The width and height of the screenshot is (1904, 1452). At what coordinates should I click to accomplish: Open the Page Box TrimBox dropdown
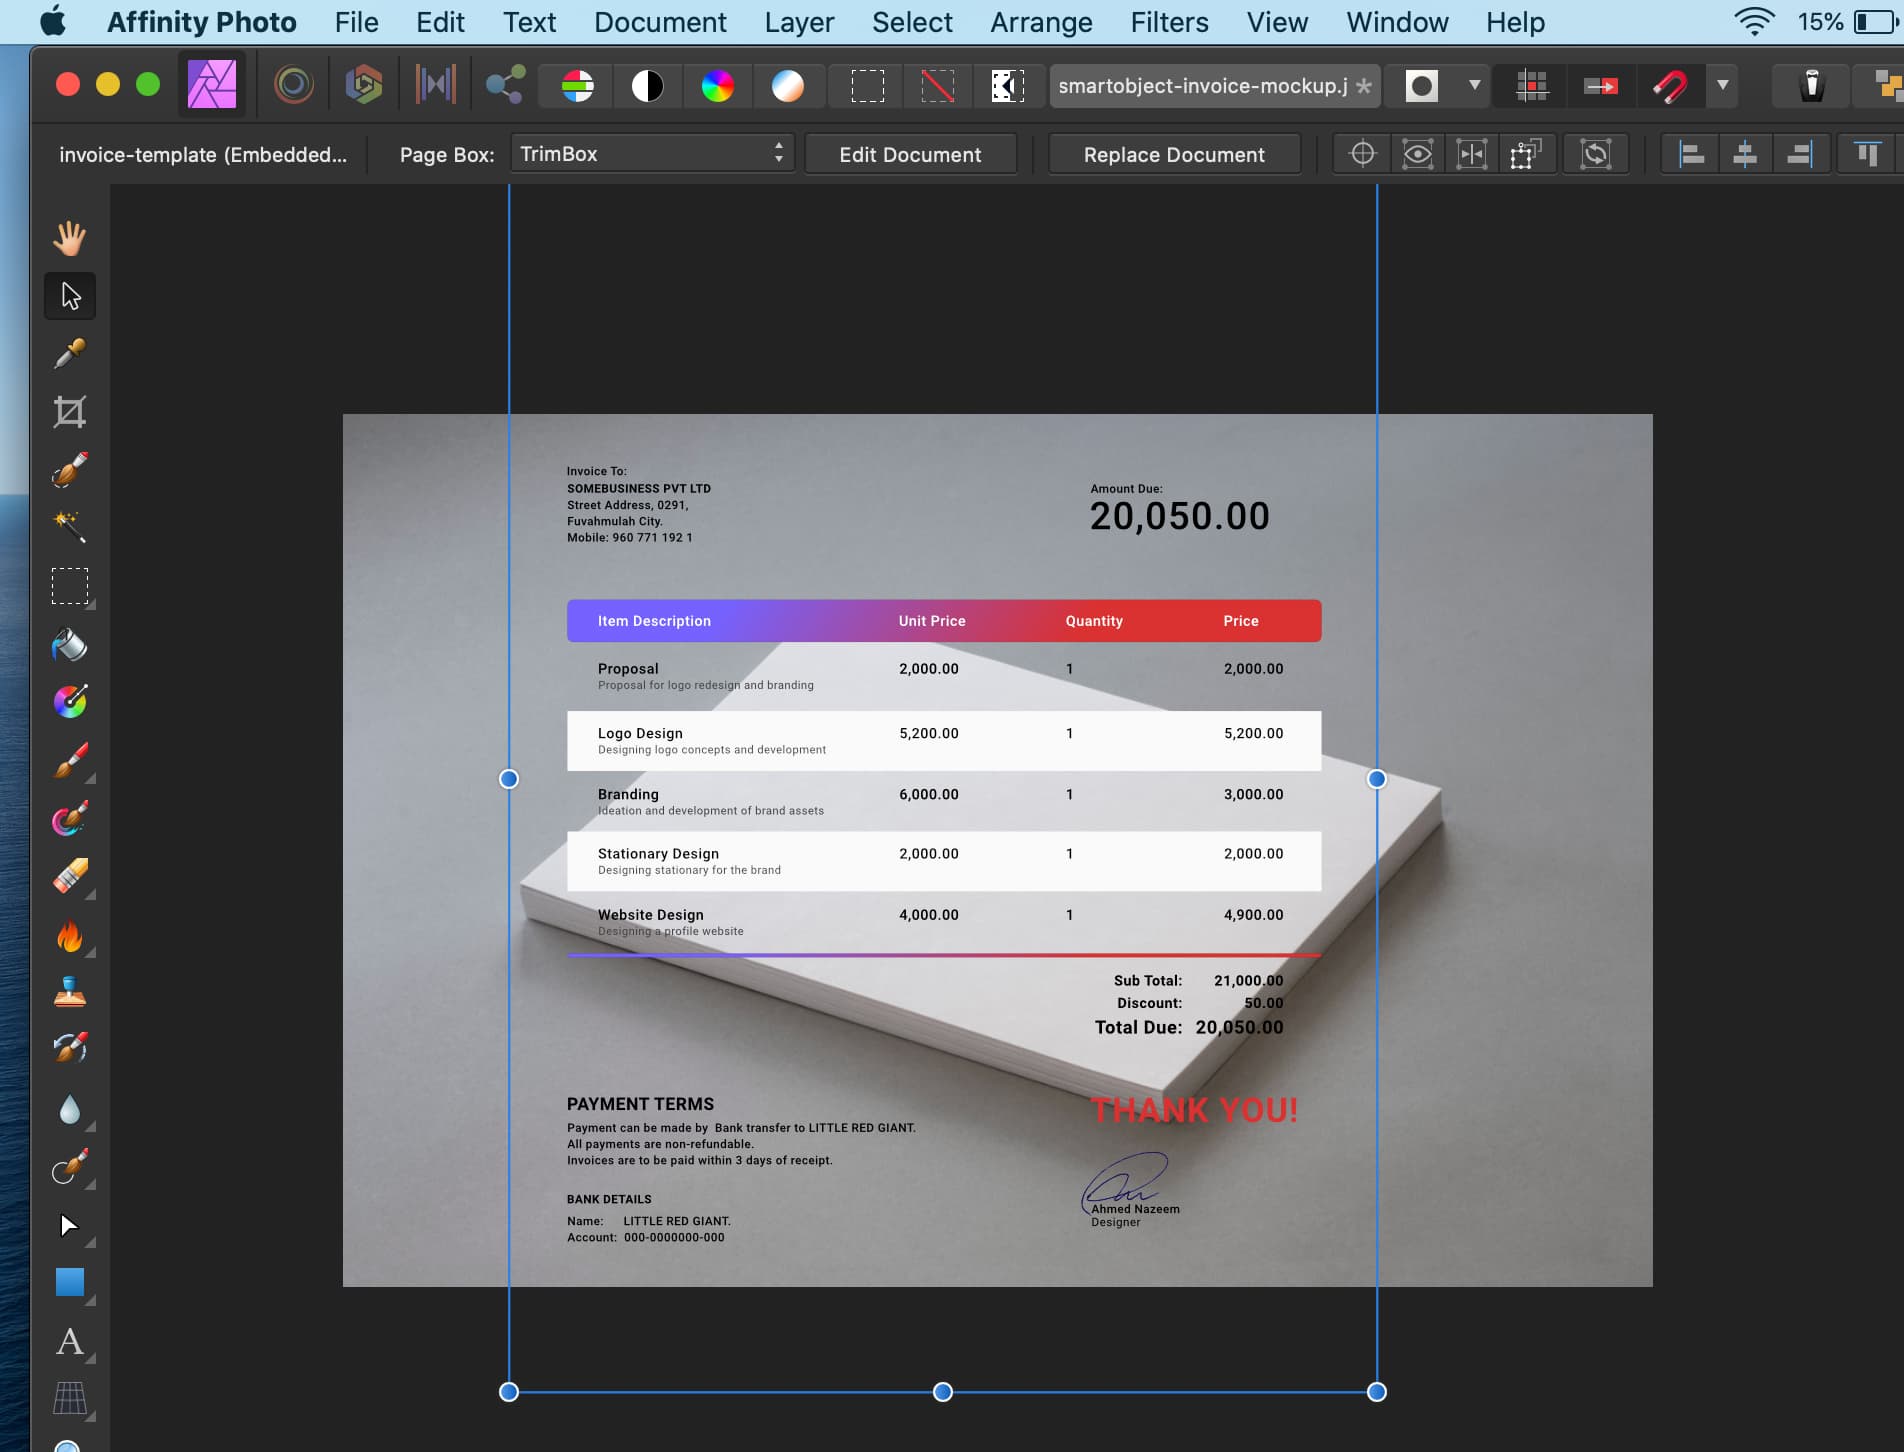tap(652, 154)
